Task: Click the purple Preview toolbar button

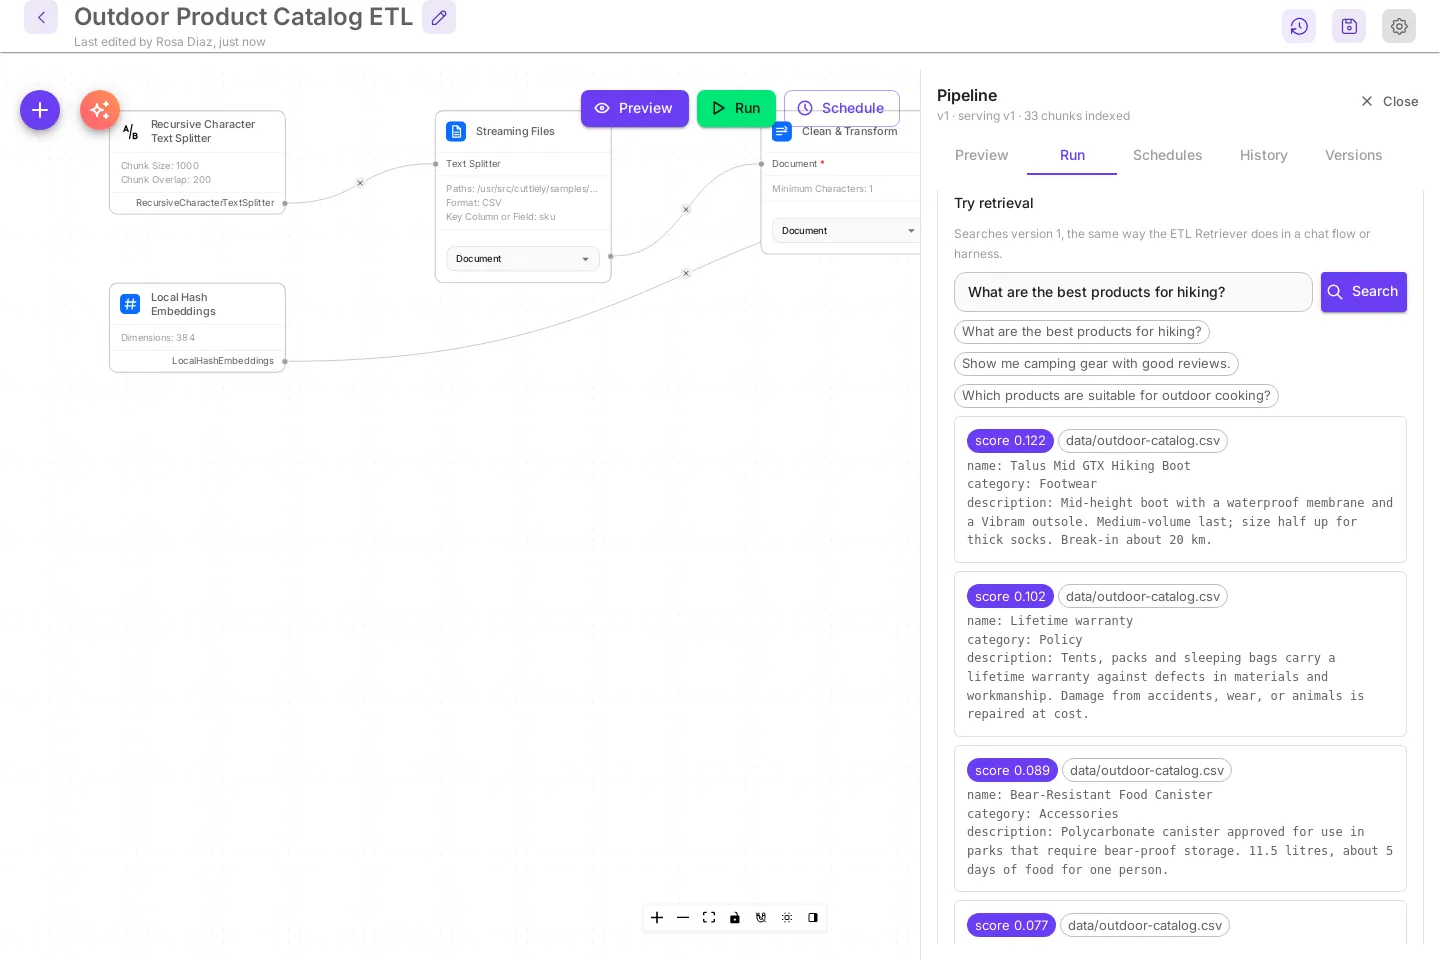Action: (x=635, y=108)
